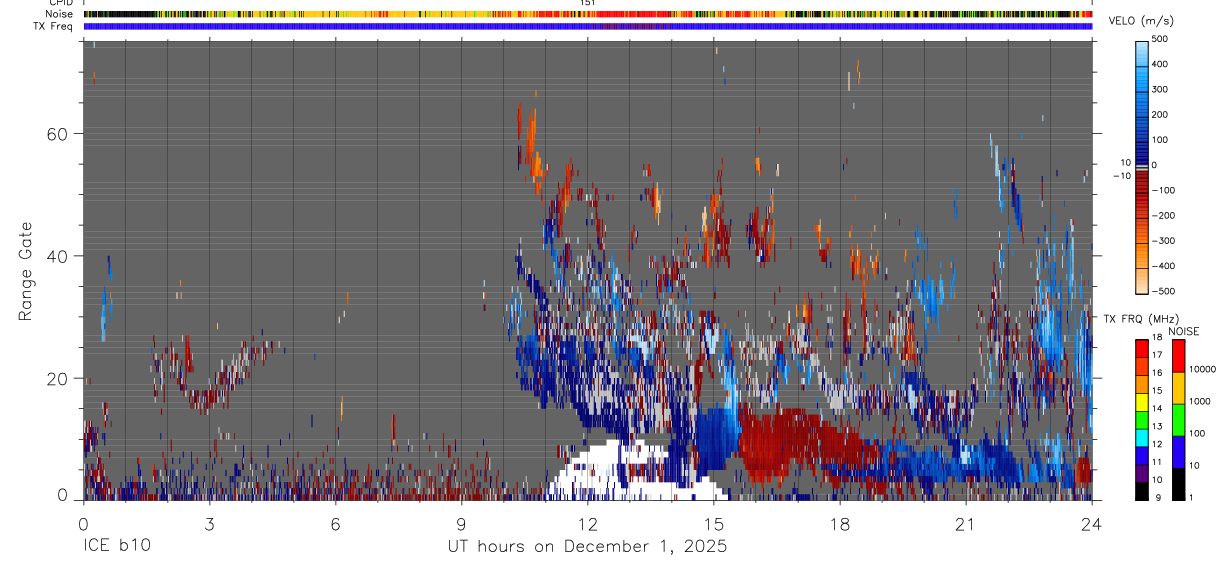Select the red top segment of NOISE colorbar
This screenshot has width=1228, height=567.
1179,357
